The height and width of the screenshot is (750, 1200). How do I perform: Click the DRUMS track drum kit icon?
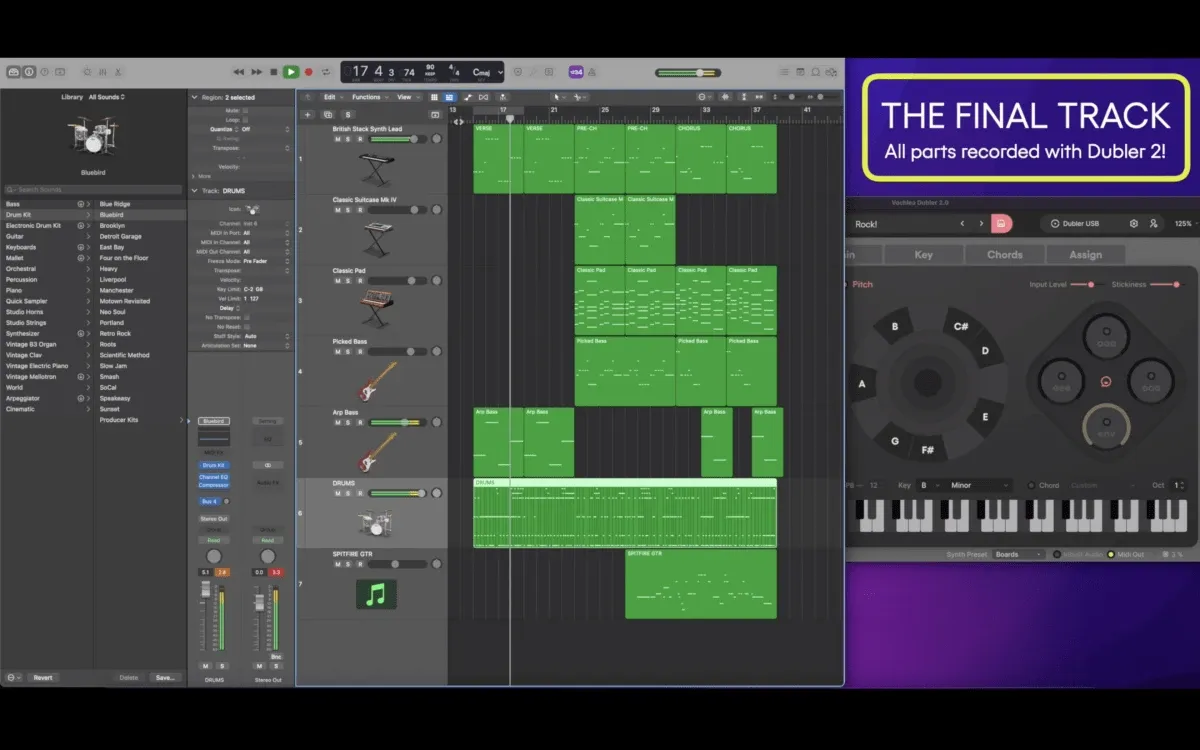click(x=376, y=521)
